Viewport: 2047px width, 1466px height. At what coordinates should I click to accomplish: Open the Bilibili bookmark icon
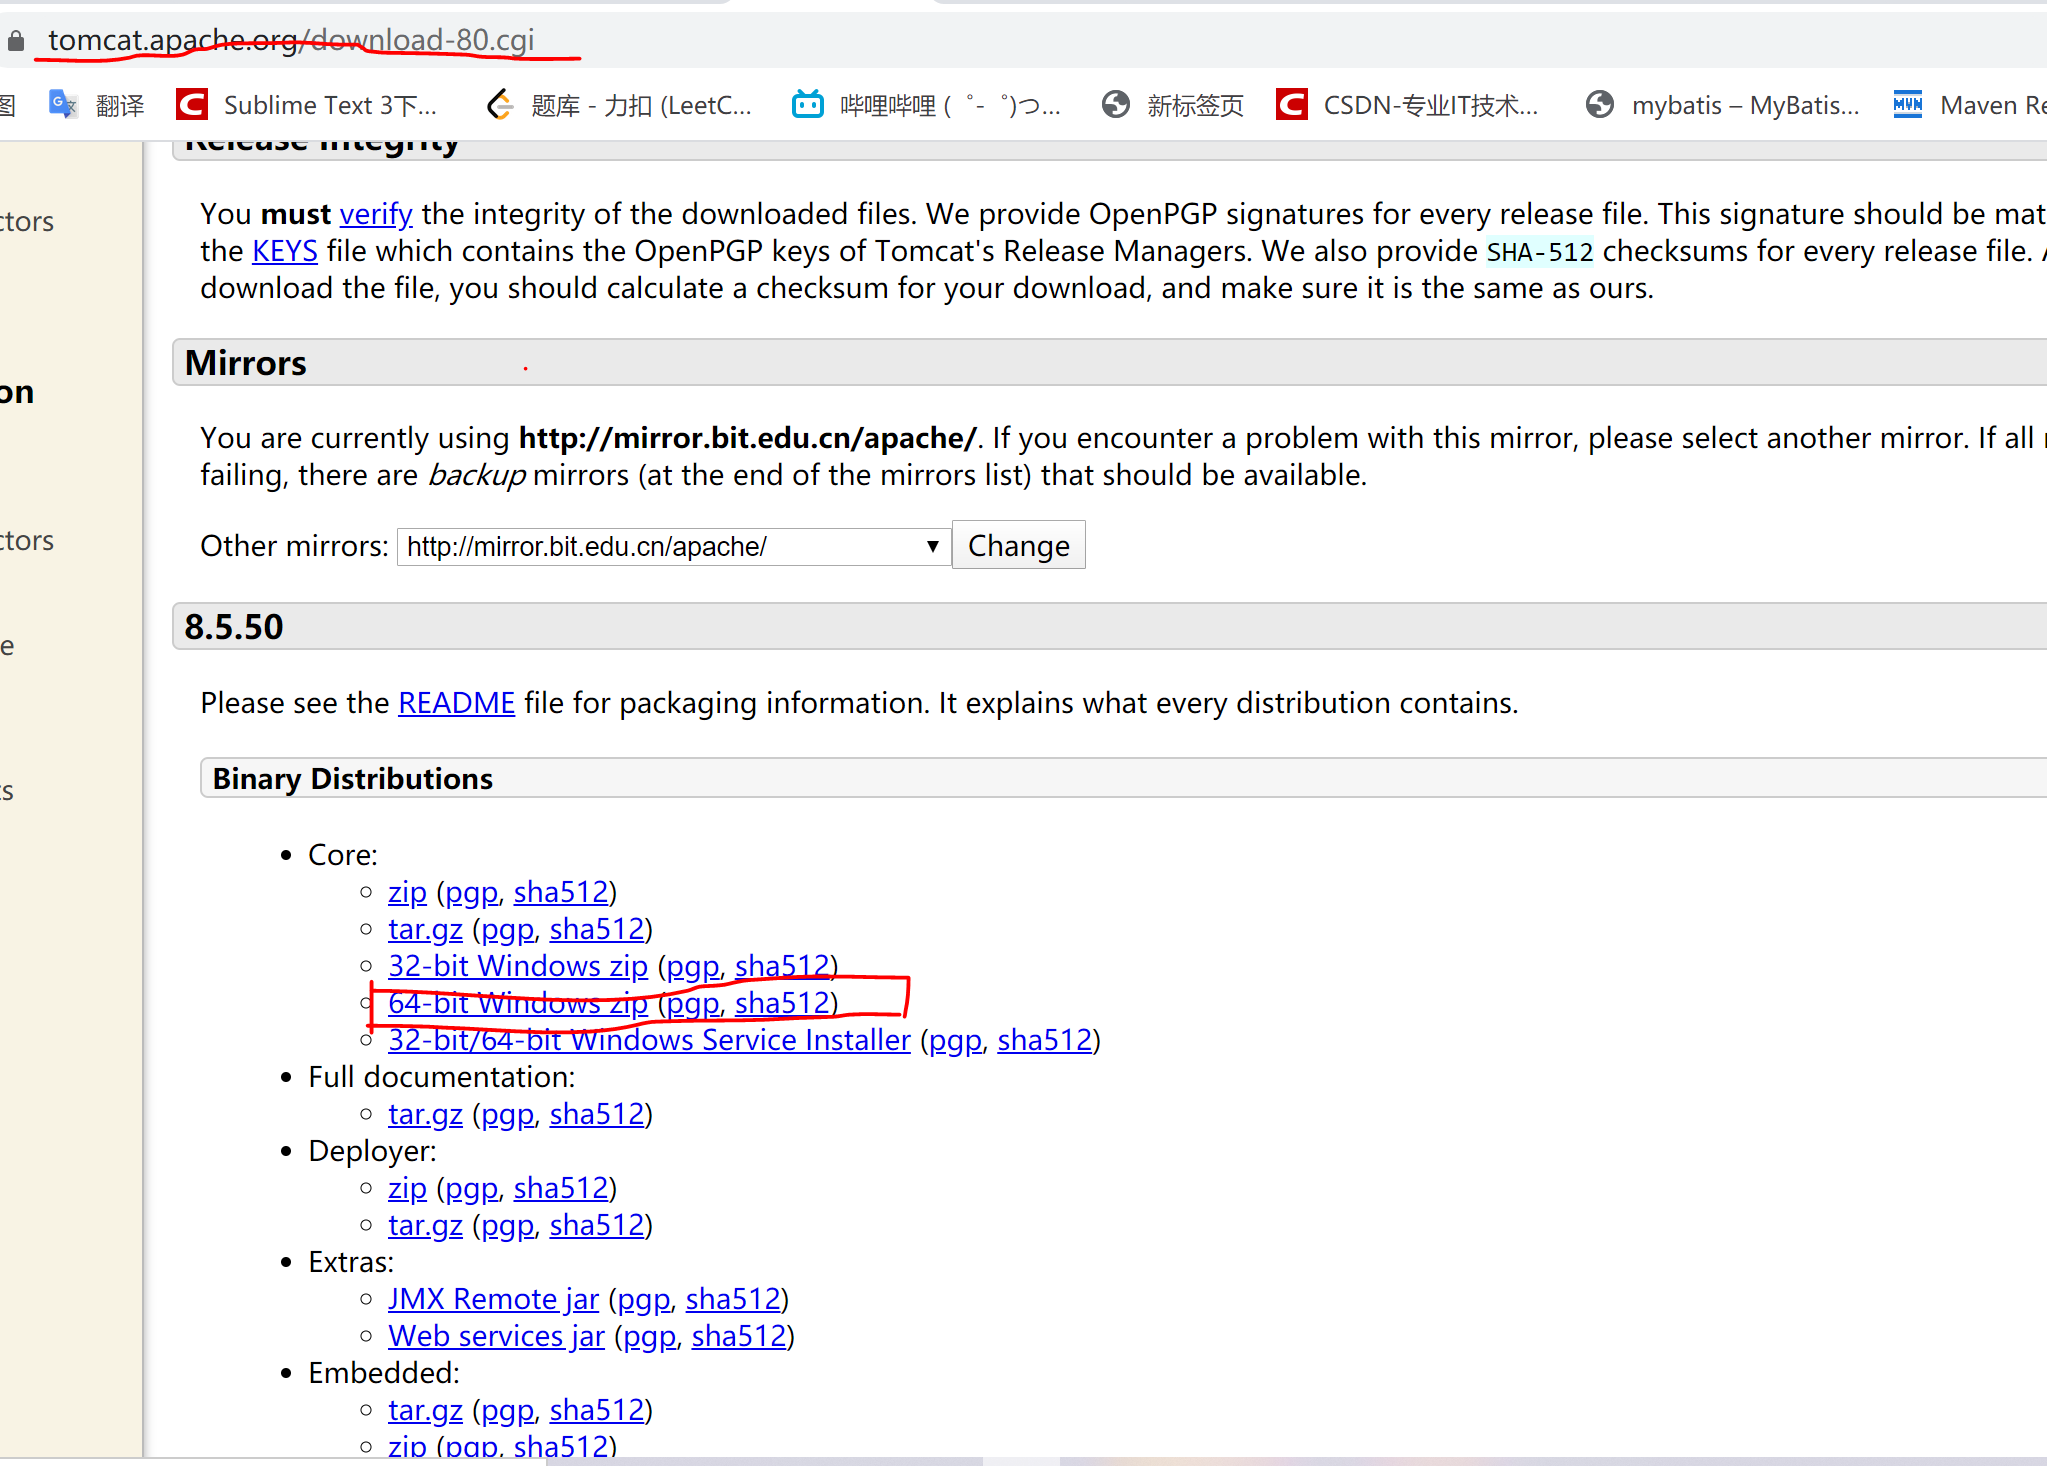(x=808, y=104)
